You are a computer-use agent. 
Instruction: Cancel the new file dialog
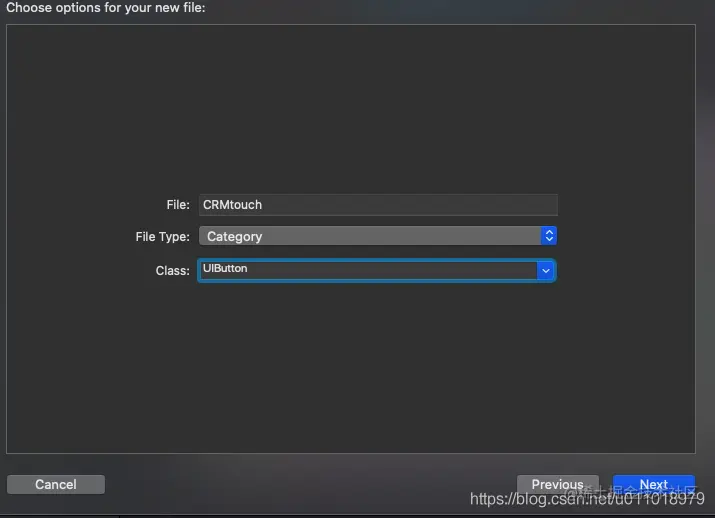56,484
